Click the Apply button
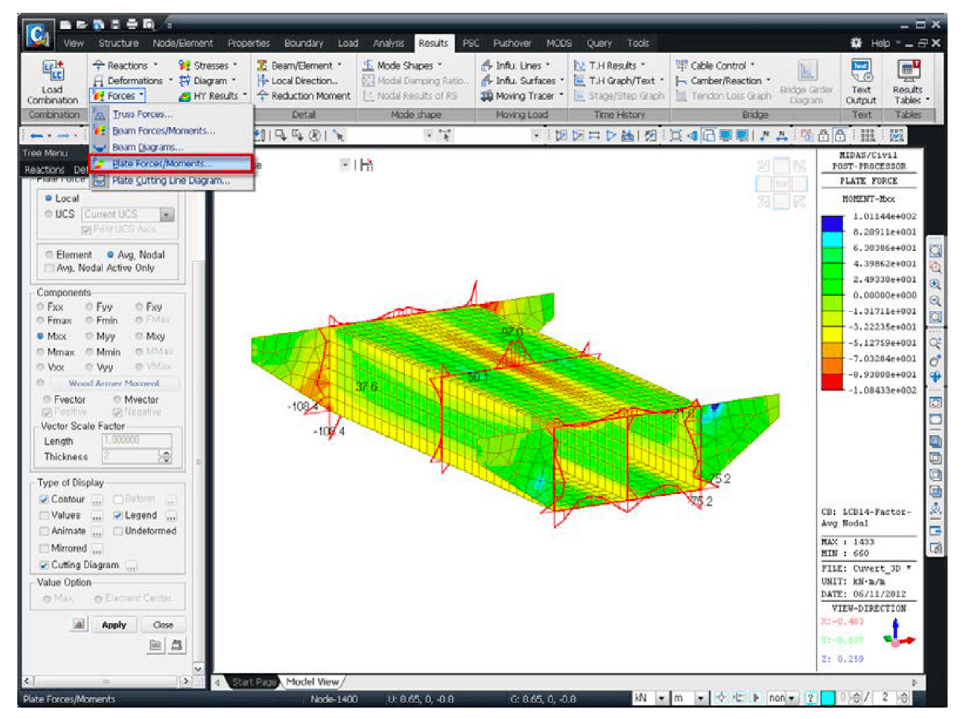969x719 pixels. (114, 624)
